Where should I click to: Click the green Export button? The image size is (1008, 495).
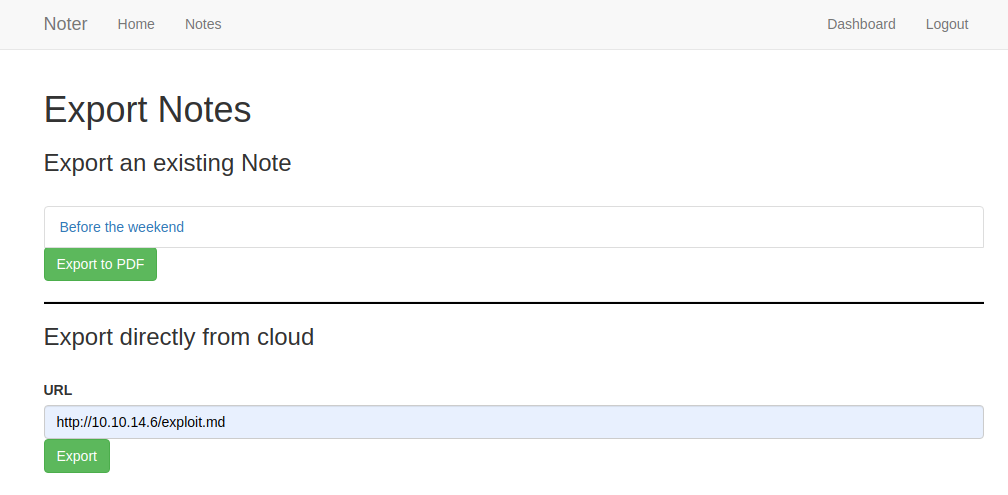tap(76, 456)
